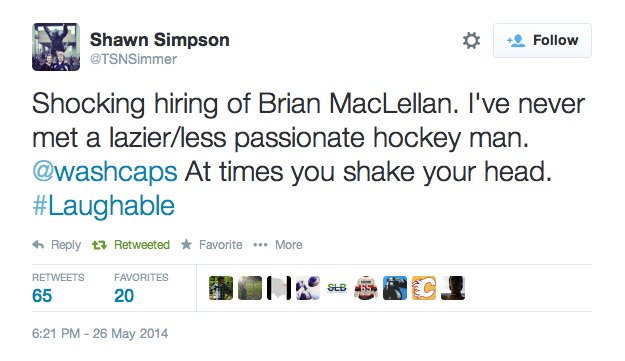Open the @washcaps mention
This screenshot has height=361, width=625.
pyautogui.click(x=104, y=172)
